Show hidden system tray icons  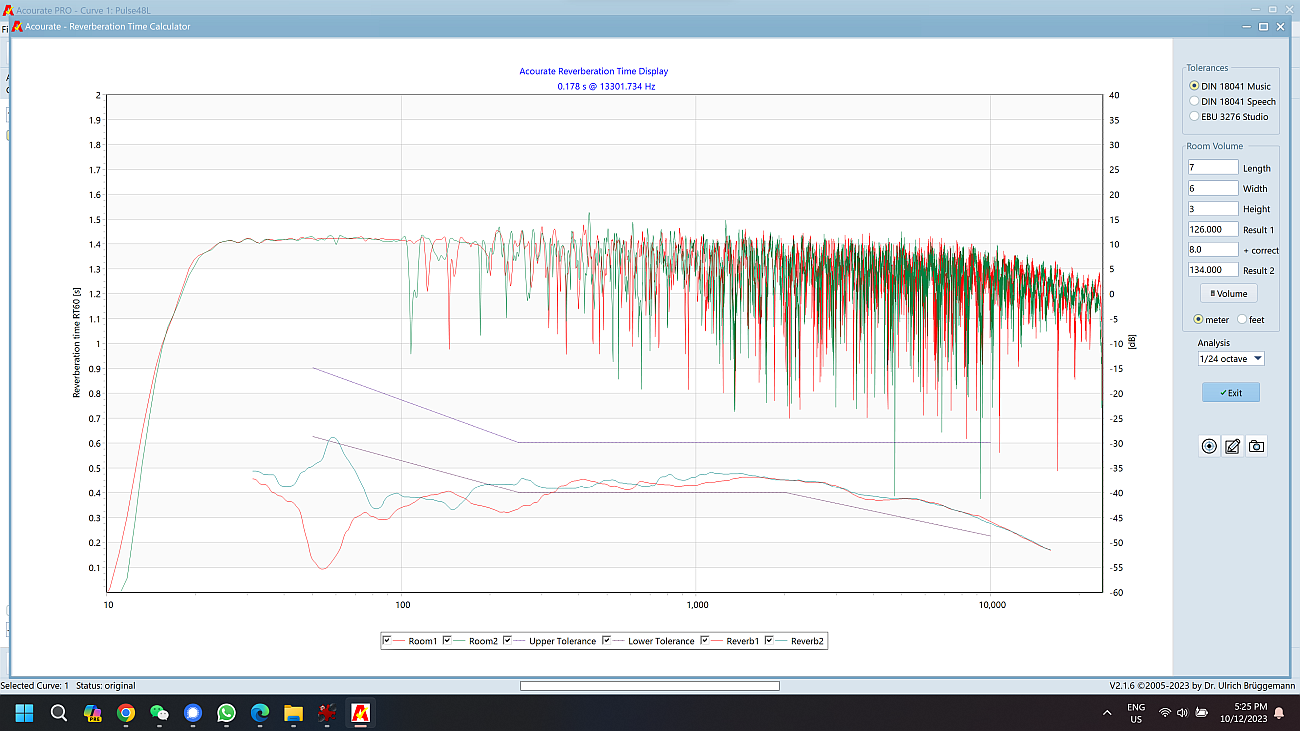pyautogui.click(x=1106, y=713)
